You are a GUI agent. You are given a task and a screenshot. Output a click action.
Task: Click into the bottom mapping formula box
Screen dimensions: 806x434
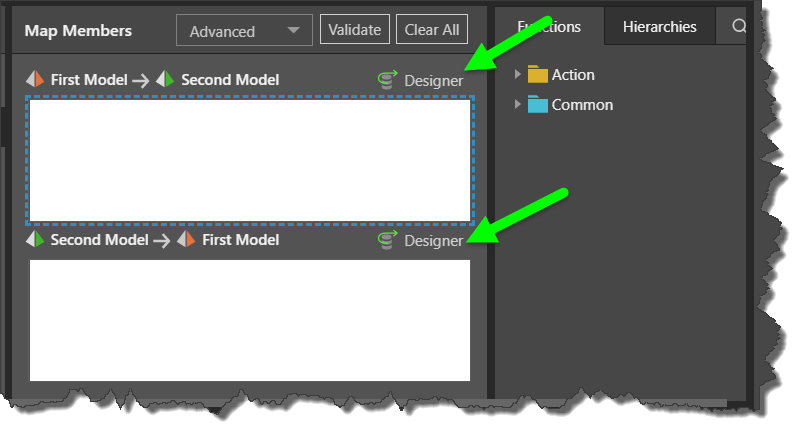[x=250, y=320]
